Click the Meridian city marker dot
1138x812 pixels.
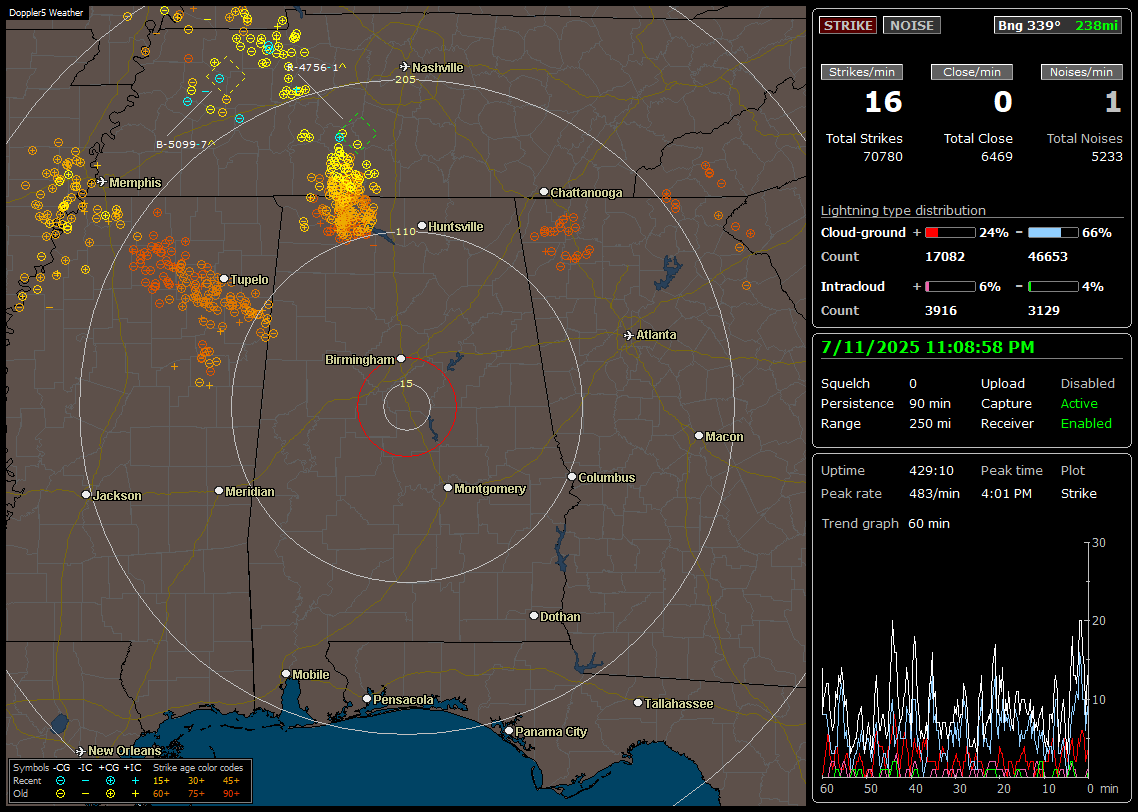[219, 491]
